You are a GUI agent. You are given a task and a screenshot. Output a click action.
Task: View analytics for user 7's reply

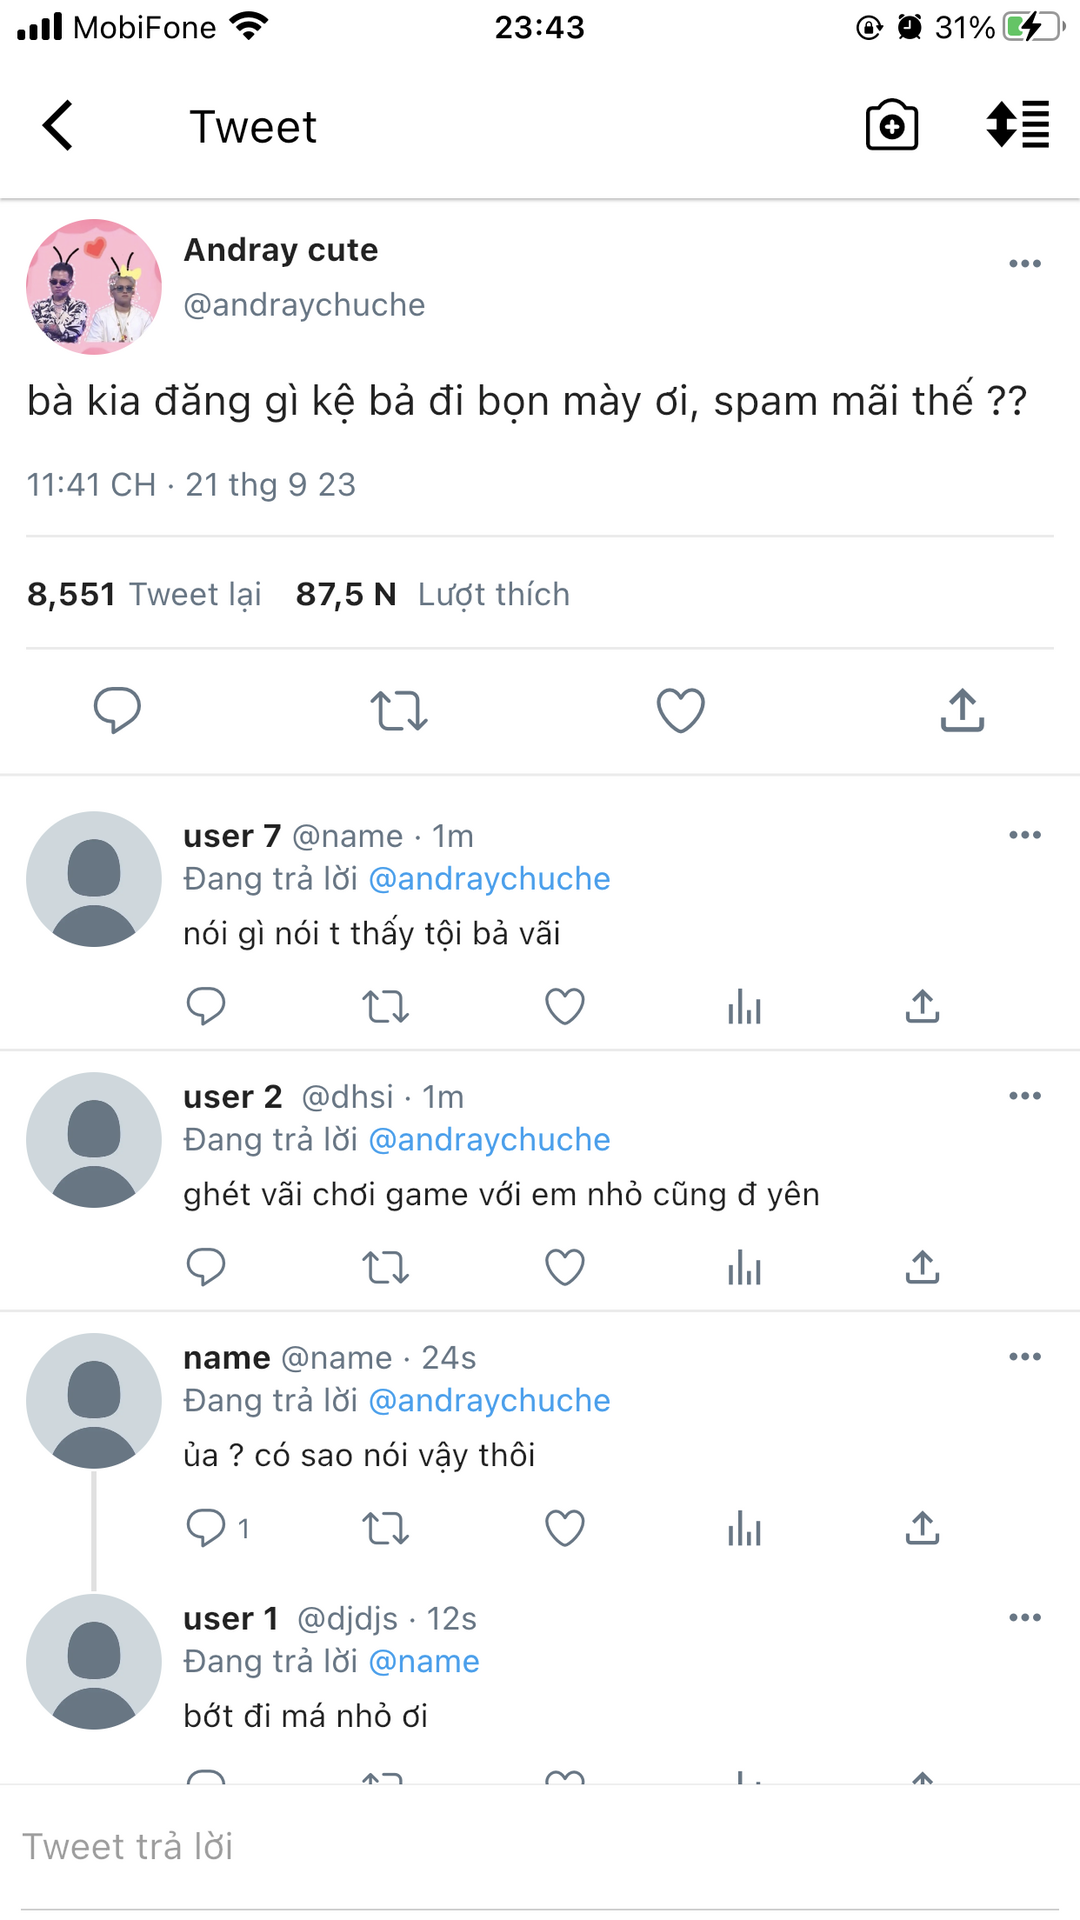(744, 1006)
